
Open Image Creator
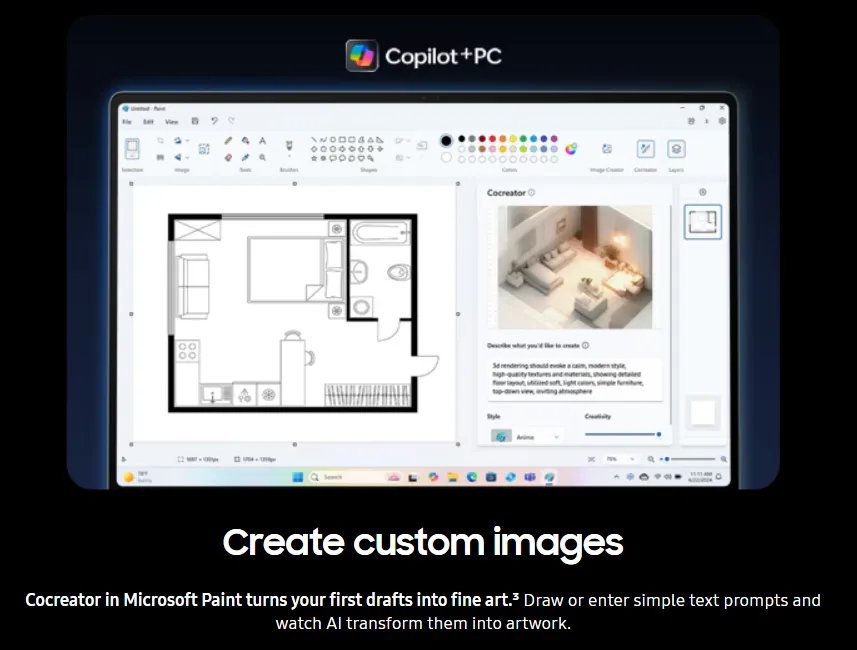pyautogui.click(x=607, y=149)
